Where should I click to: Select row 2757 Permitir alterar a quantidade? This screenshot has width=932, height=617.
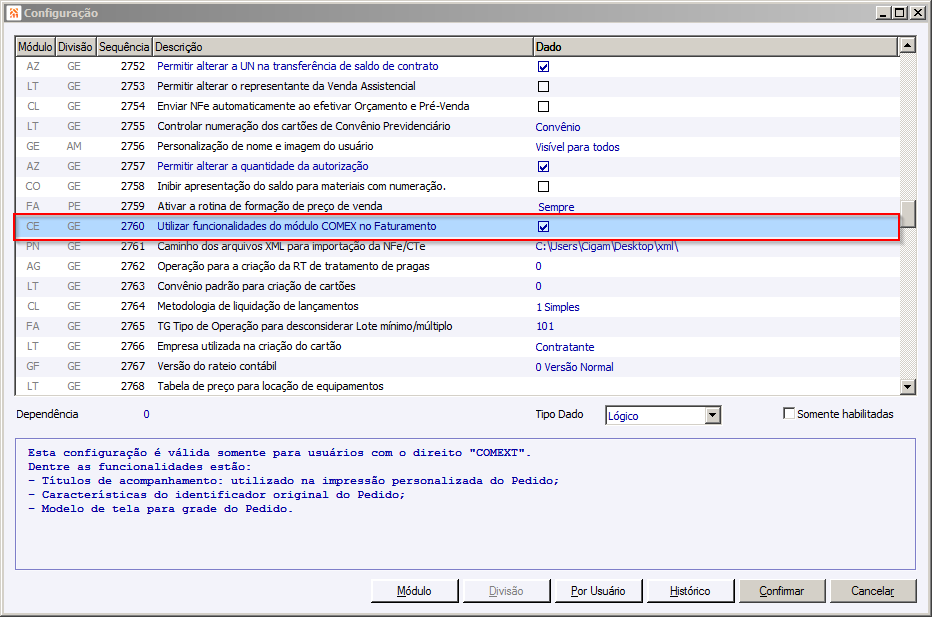[x=457, y=166]
